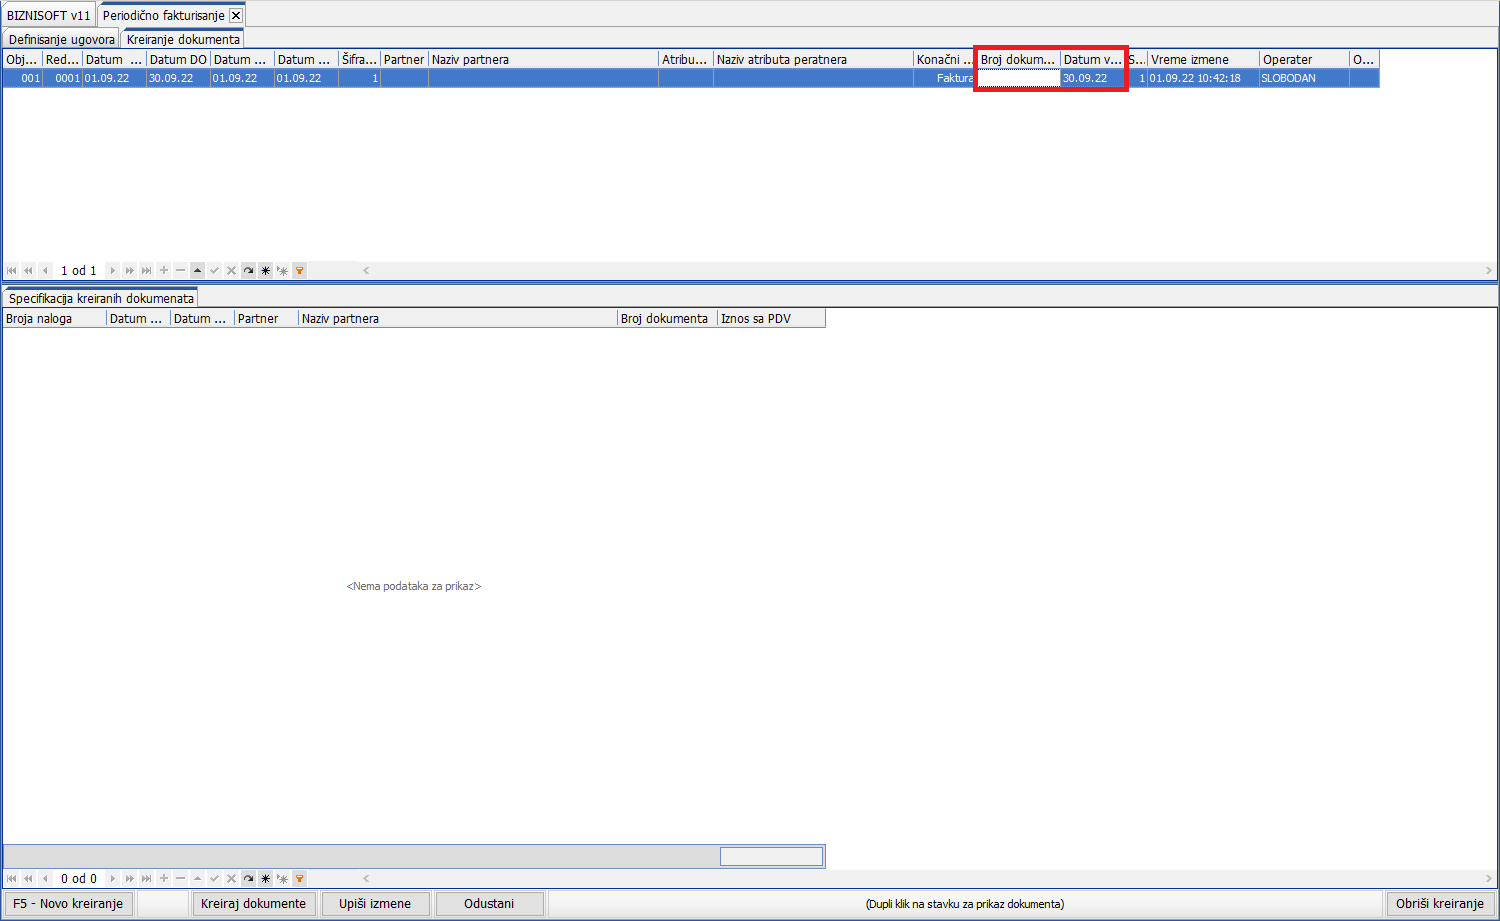This screenshot has width=1500, height=921.
Task: Click the bookmark asterisk in lower grid navigator
Action: (x=265, y=879)
